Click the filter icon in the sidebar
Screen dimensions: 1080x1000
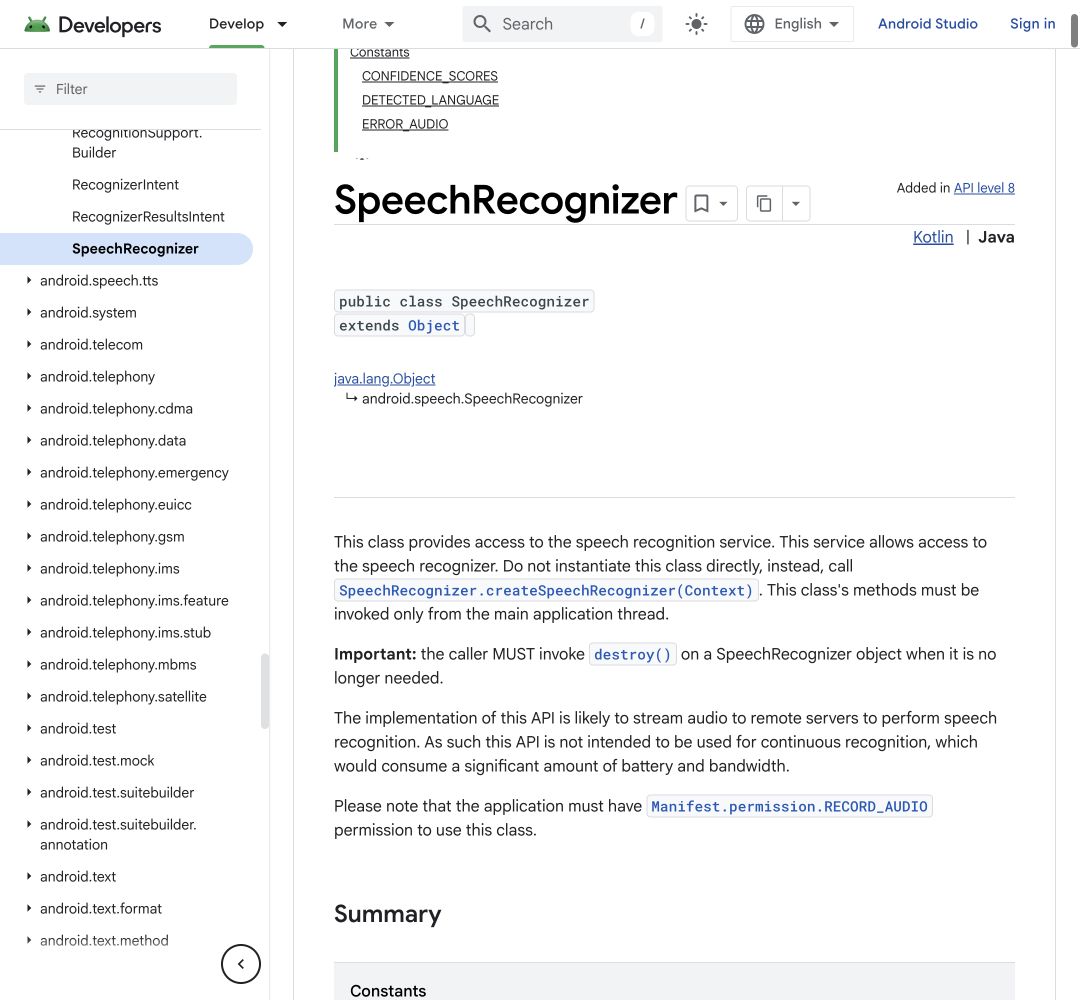tap(40, 89)
